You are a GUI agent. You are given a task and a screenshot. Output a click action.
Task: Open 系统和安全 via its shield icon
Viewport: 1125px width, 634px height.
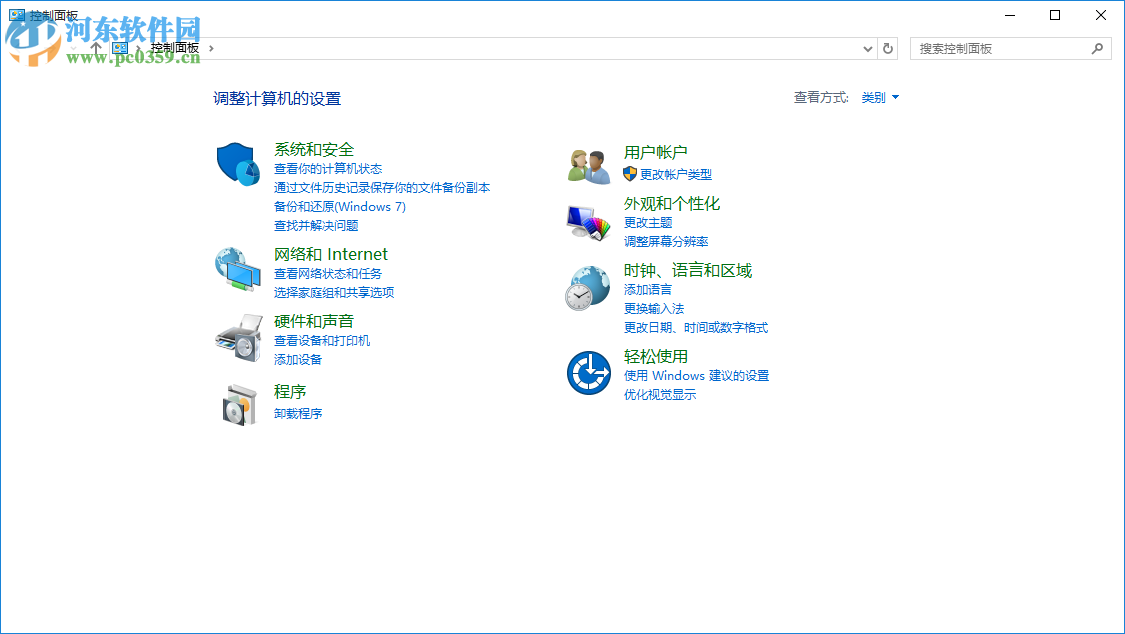pos(238,163)
